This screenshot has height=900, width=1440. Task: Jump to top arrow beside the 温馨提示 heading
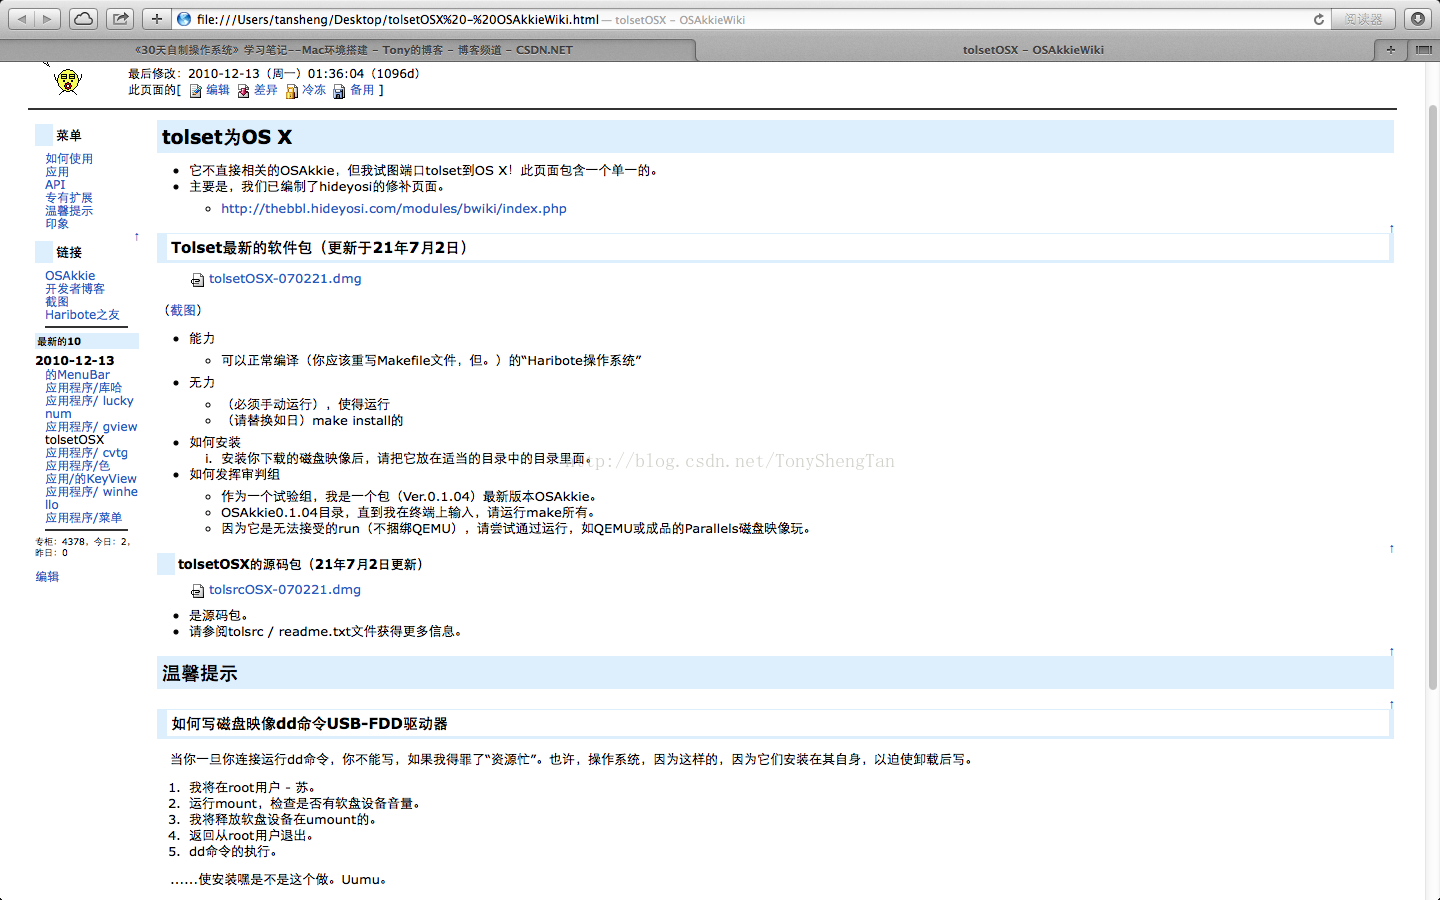[x=1391, y=652]
